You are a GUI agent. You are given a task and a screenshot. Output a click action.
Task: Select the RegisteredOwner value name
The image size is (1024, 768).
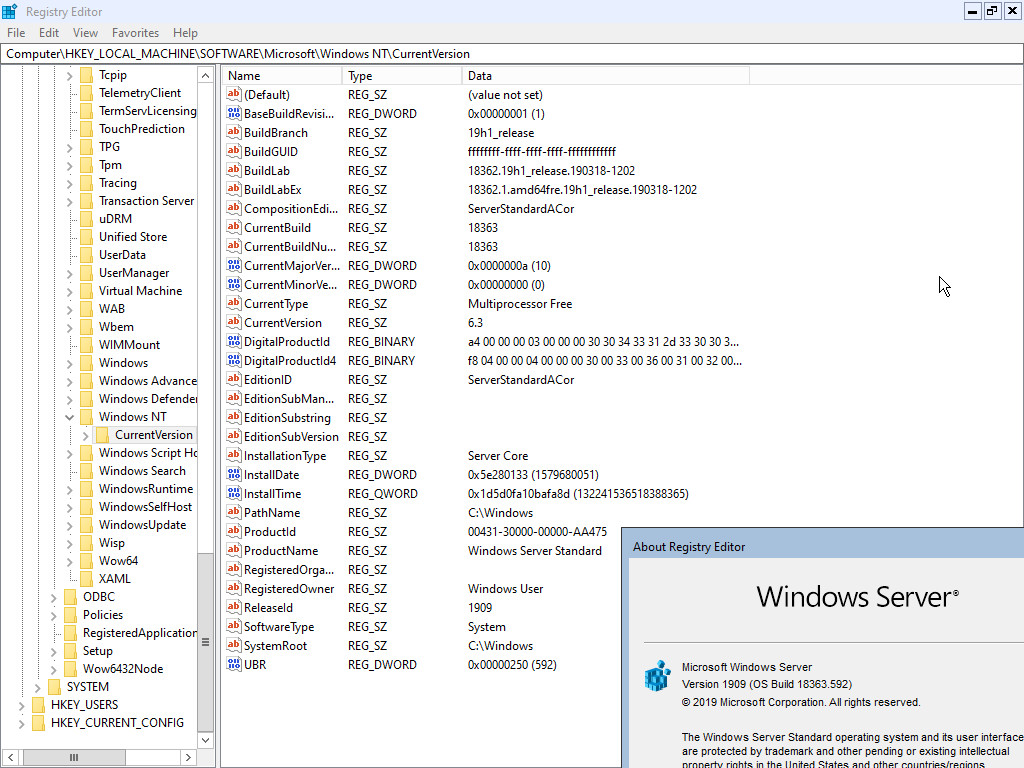coord(289,588)
